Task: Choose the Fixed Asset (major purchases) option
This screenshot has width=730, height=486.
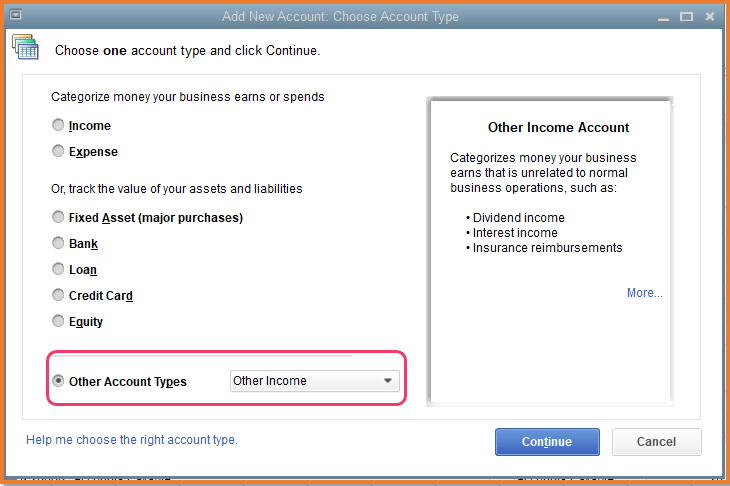Action: pyautogui.click(x=59, y=217)
